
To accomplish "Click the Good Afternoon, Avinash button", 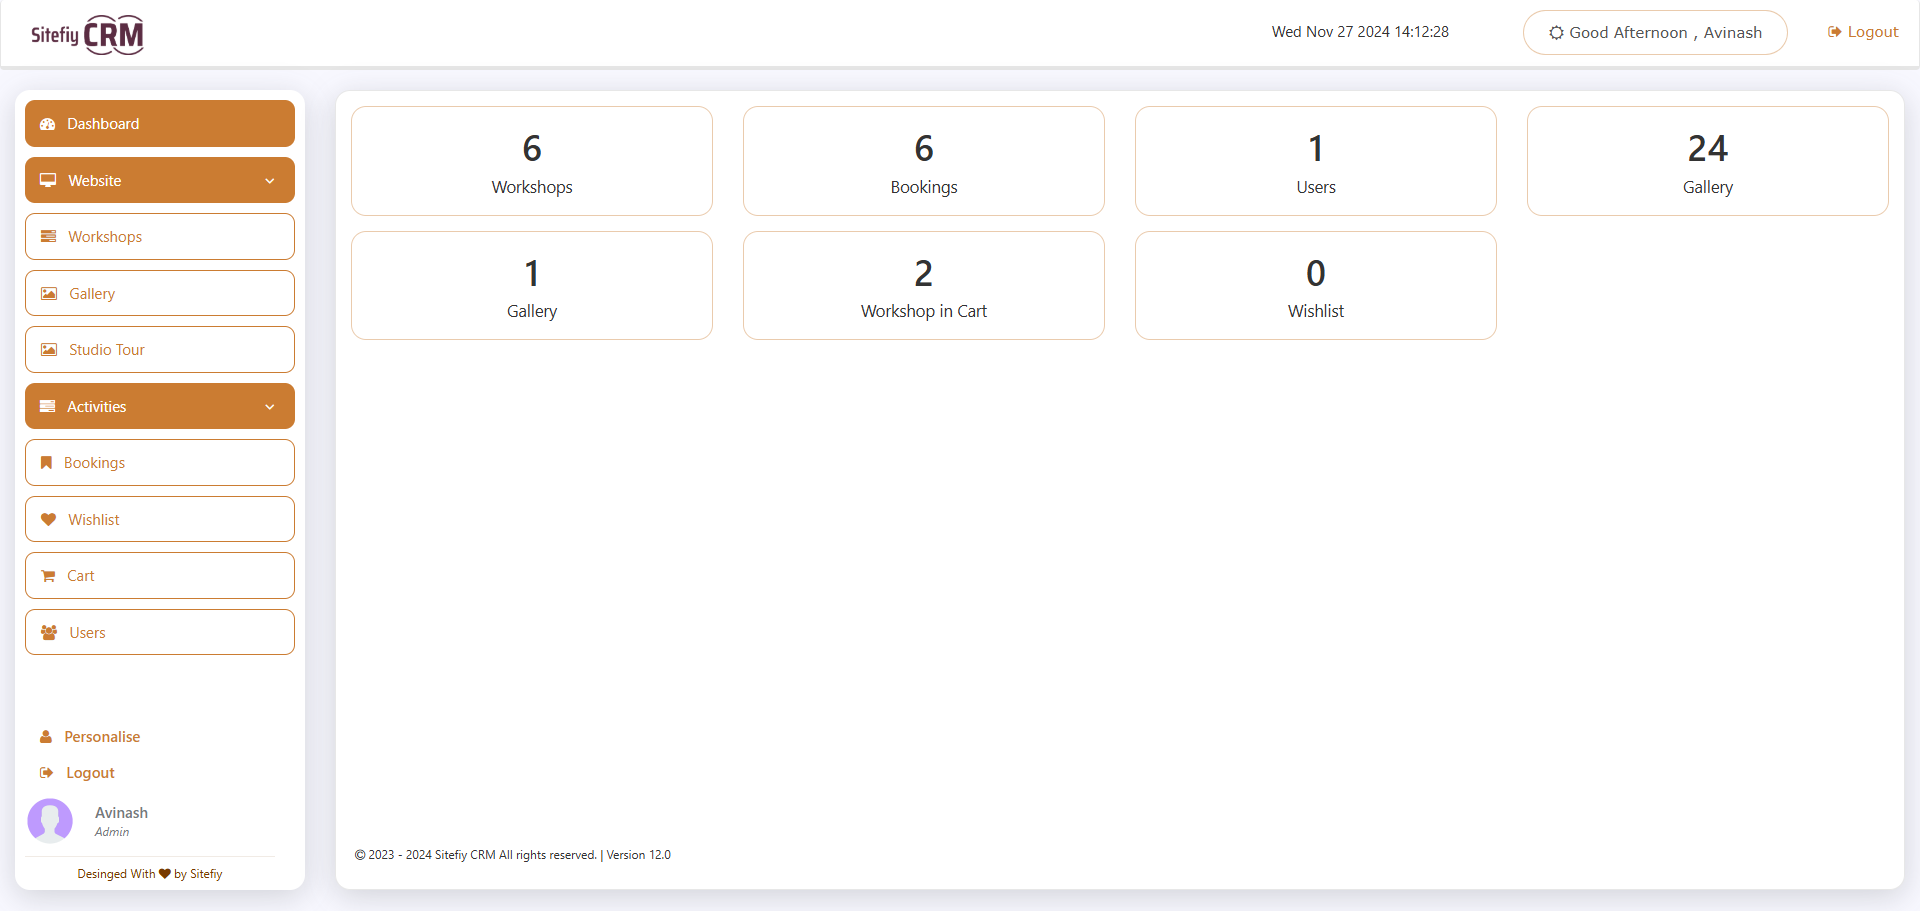I will tap(1655, 33).
